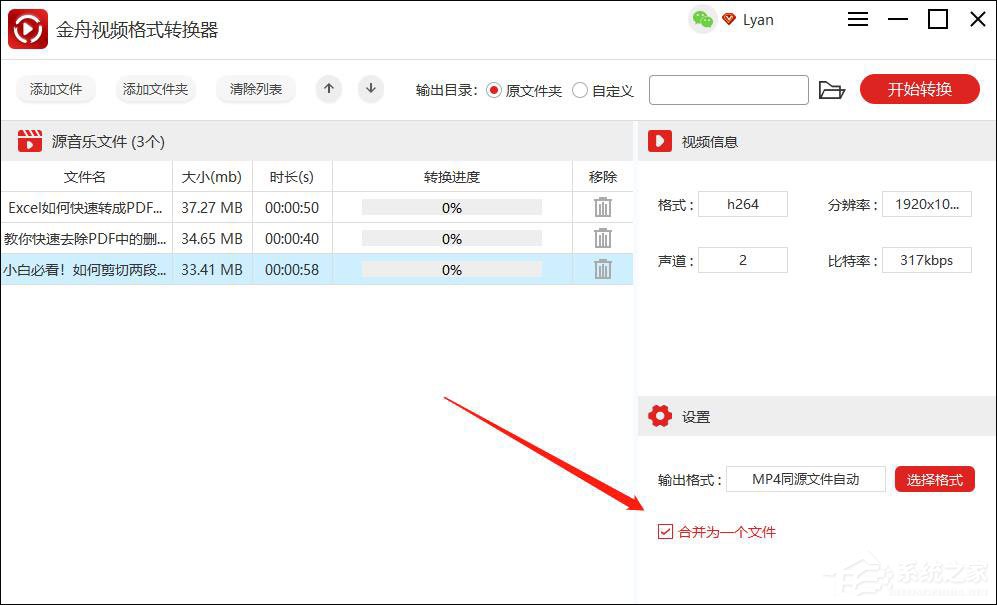Click the source files film clapper icon

tap(28, 140)
